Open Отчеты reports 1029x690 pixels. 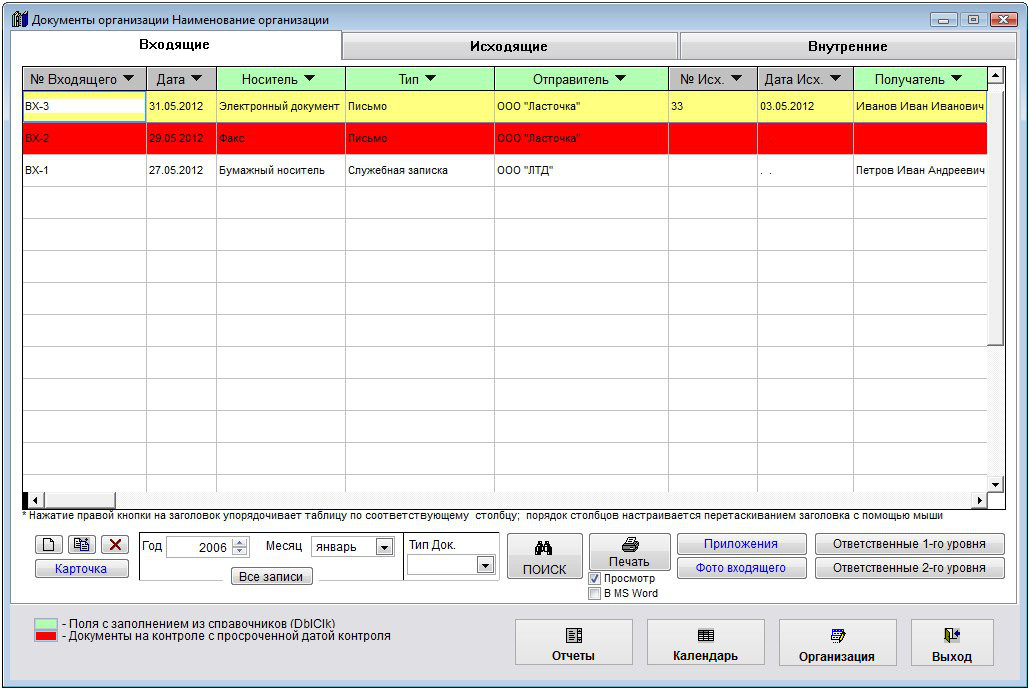[574, 643]
